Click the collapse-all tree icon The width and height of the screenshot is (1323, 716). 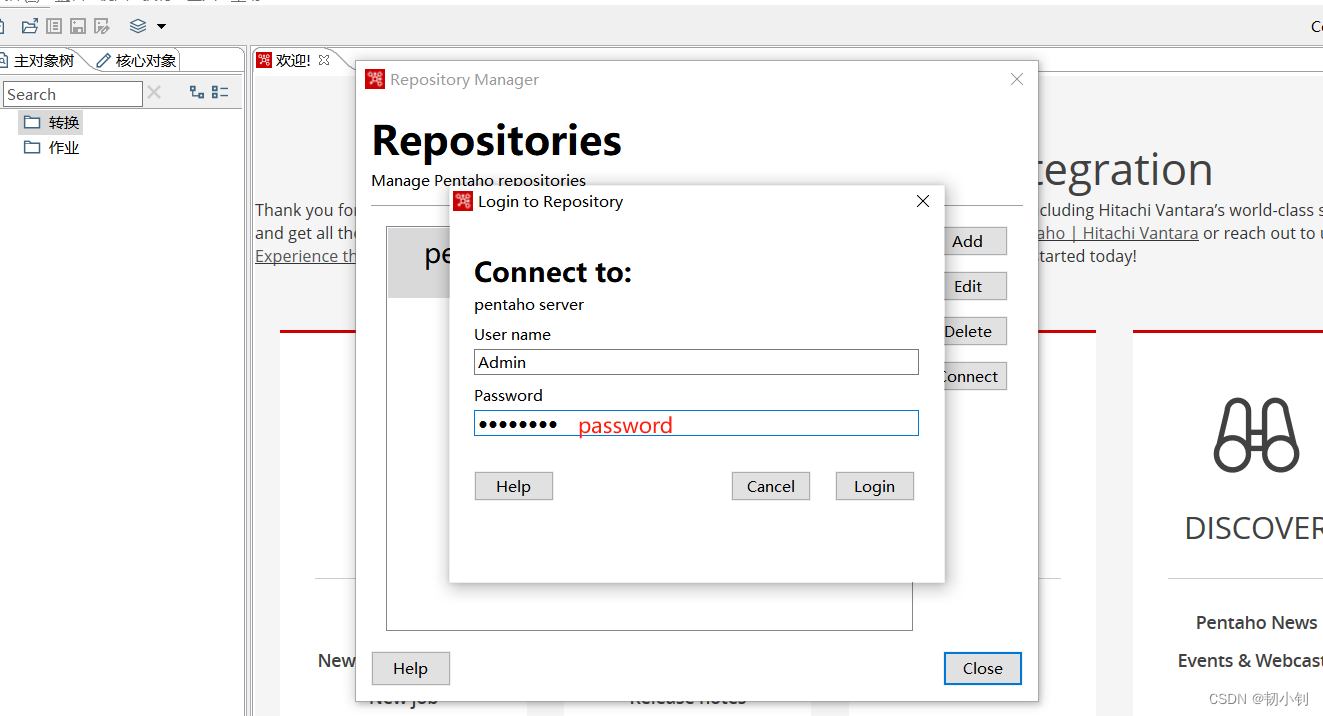click(220, 92)
